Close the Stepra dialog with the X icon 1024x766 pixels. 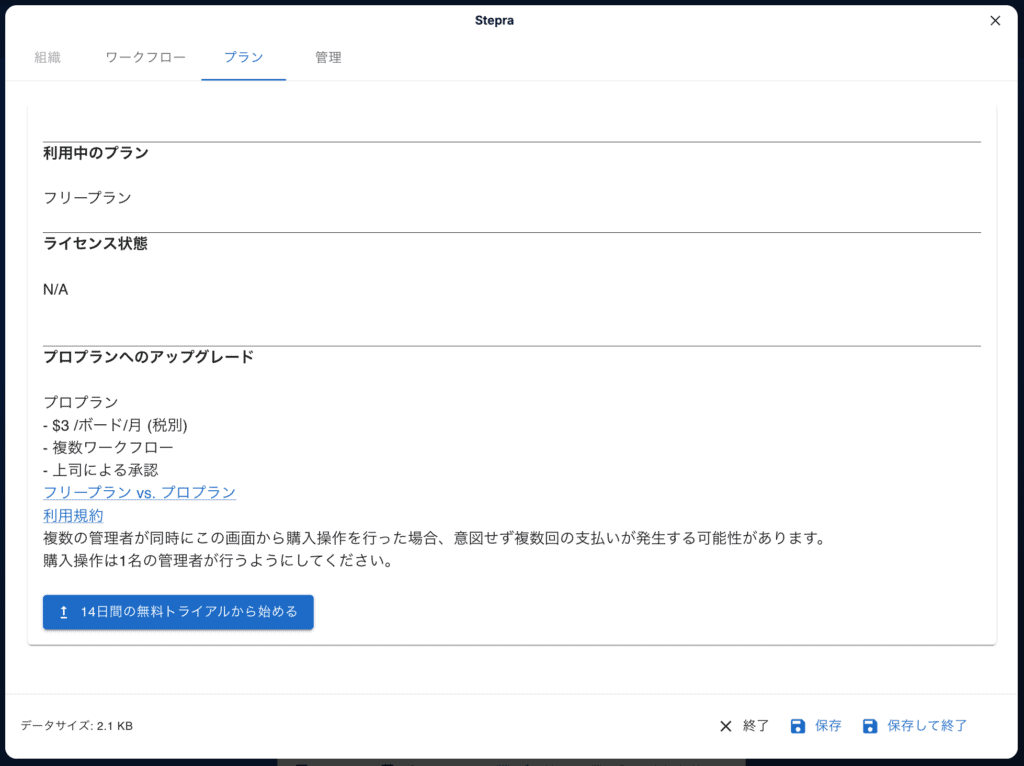995,21
